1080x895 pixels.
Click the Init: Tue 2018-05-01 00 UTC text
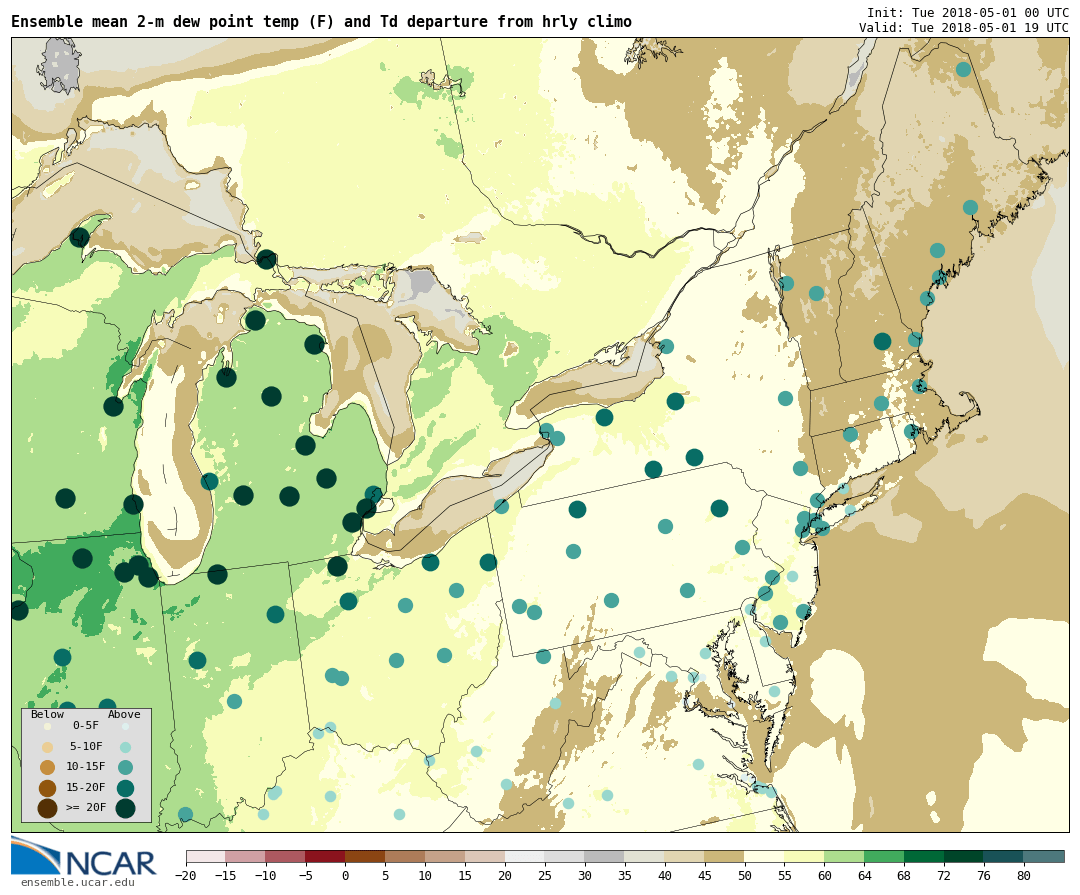(x=968, y=13)
